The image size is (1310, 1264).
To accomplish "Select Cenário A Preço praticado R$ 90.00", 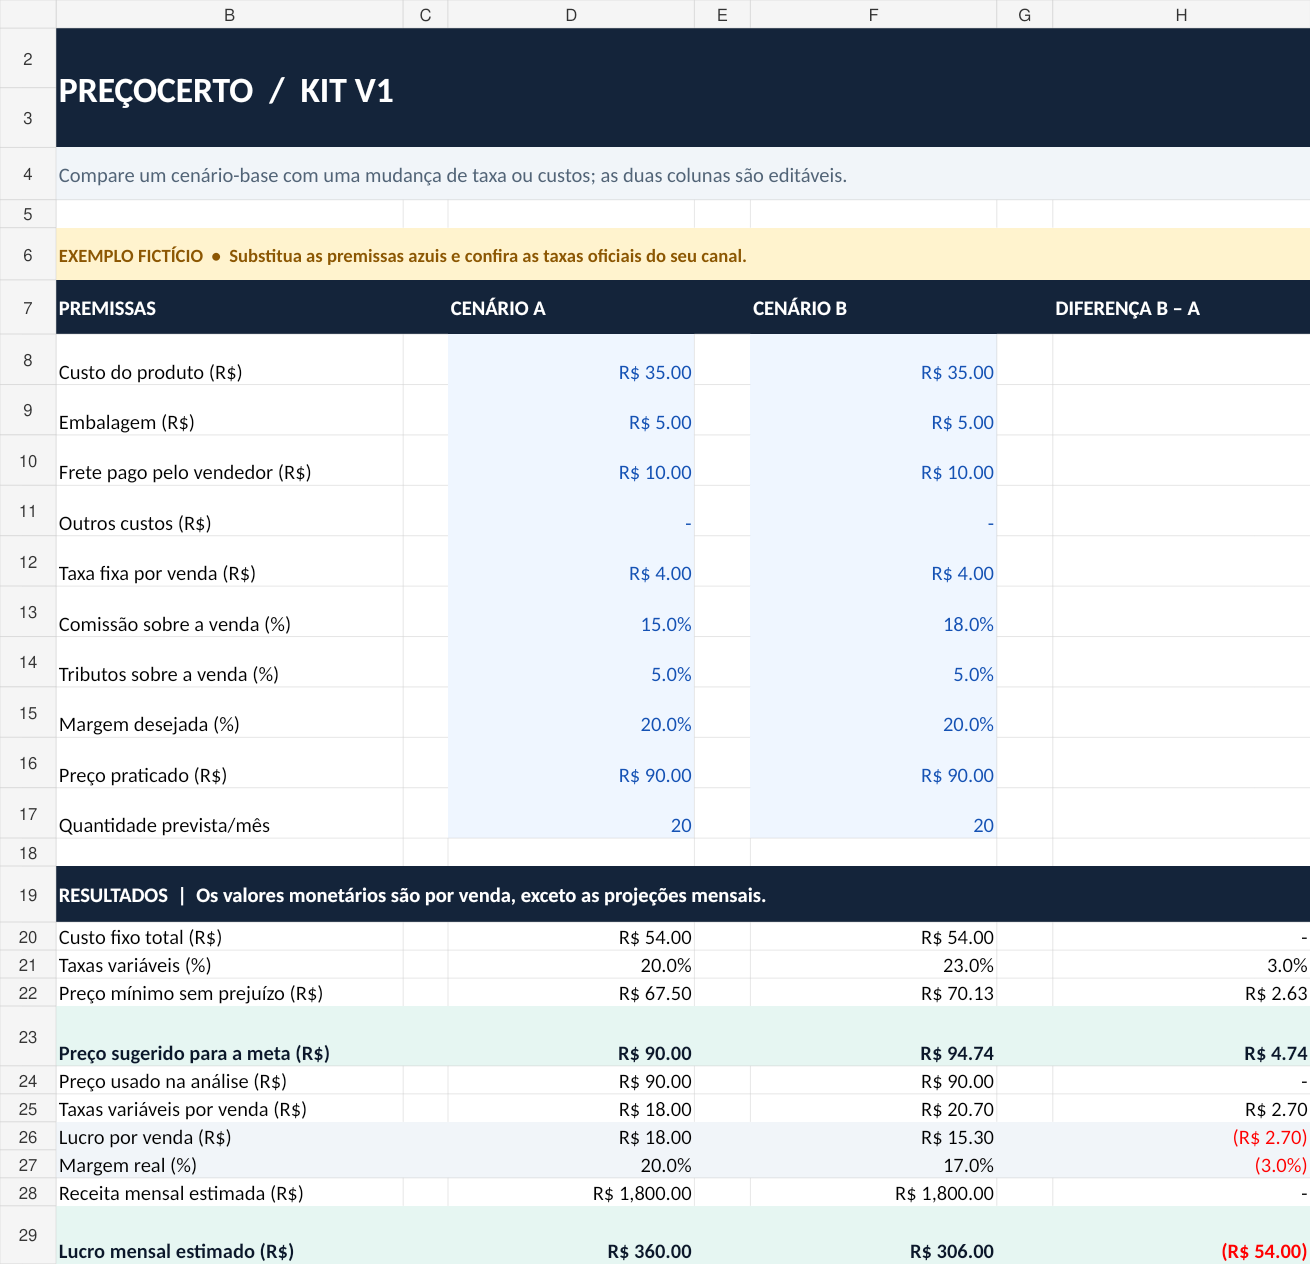I will (571, 762).
